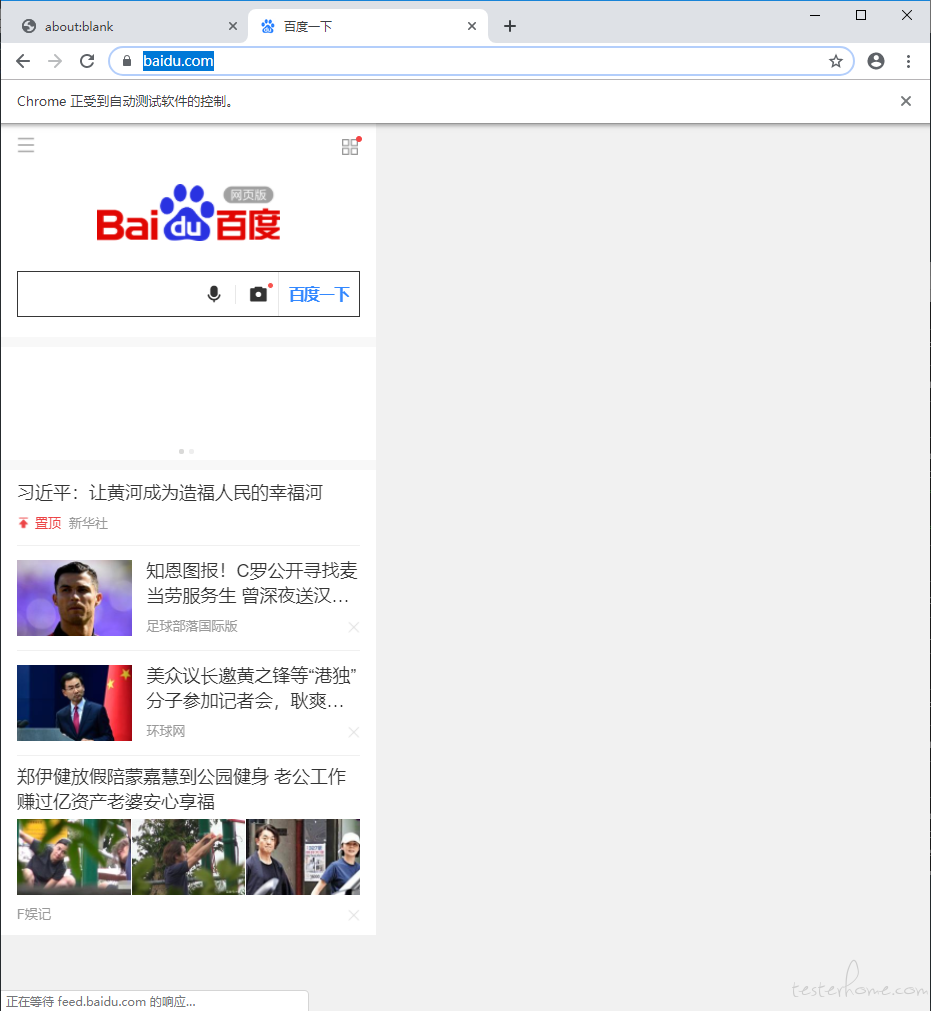Screen dimensions: 931x1011
Task: Dismiss the 环球网 news item with X
Action: (353, 732)
